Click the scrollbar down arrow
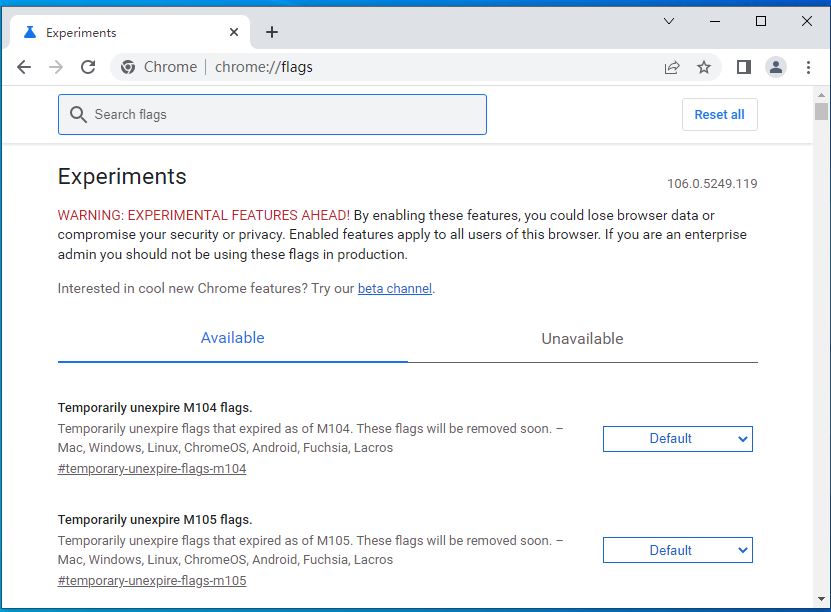Image resolution: width=831 pixels, height=612 pixels. tap(821, 599)
